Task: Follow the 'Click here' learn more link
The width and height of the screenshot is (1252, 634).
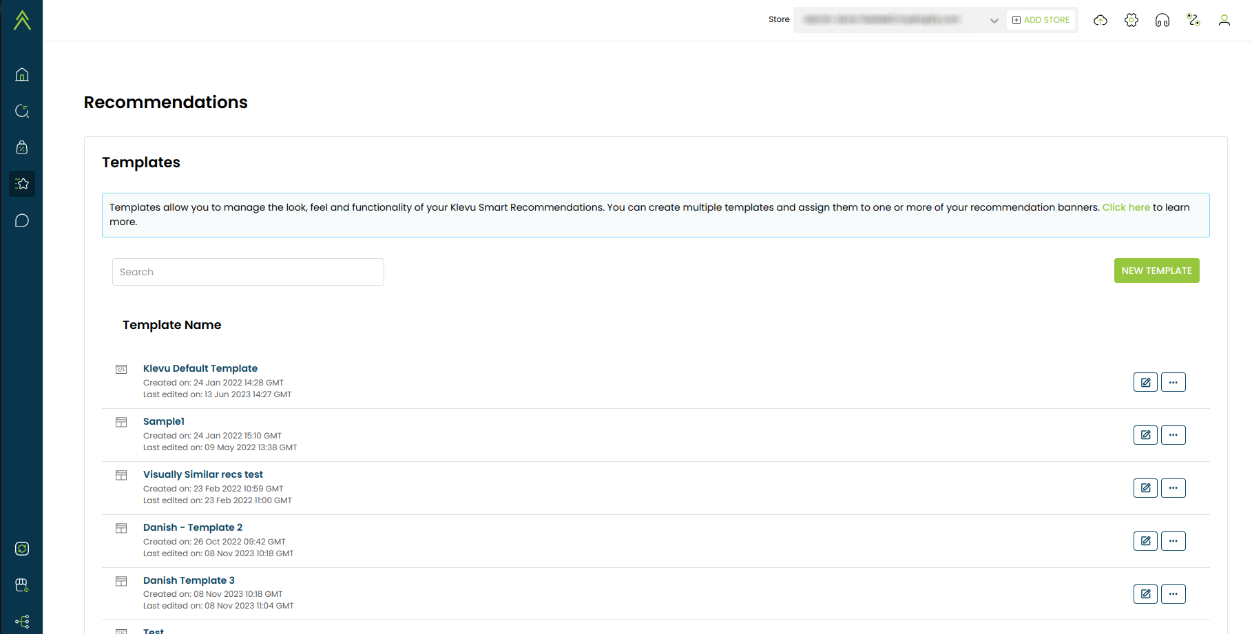Action: click(x=1126, y=208)
